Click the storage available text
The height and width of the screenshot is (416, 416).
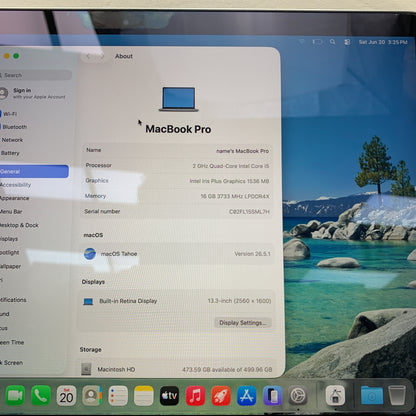(227, 370)
